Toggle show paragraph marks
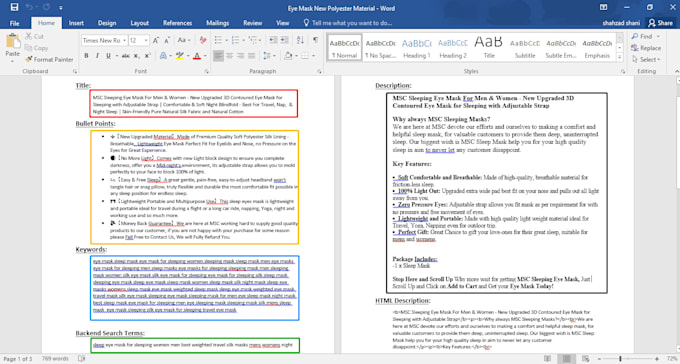 315,40
